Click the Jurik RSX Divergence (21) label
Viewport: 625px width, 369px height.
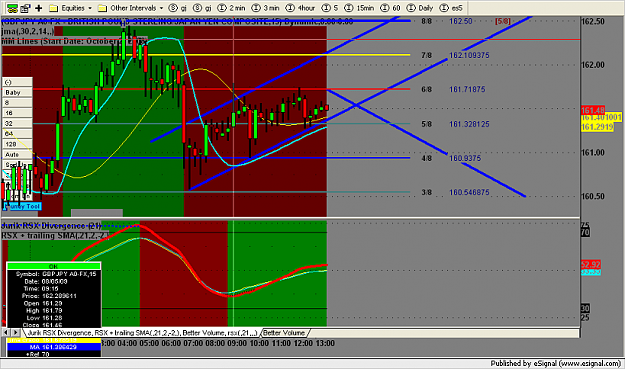coord(51,226)
